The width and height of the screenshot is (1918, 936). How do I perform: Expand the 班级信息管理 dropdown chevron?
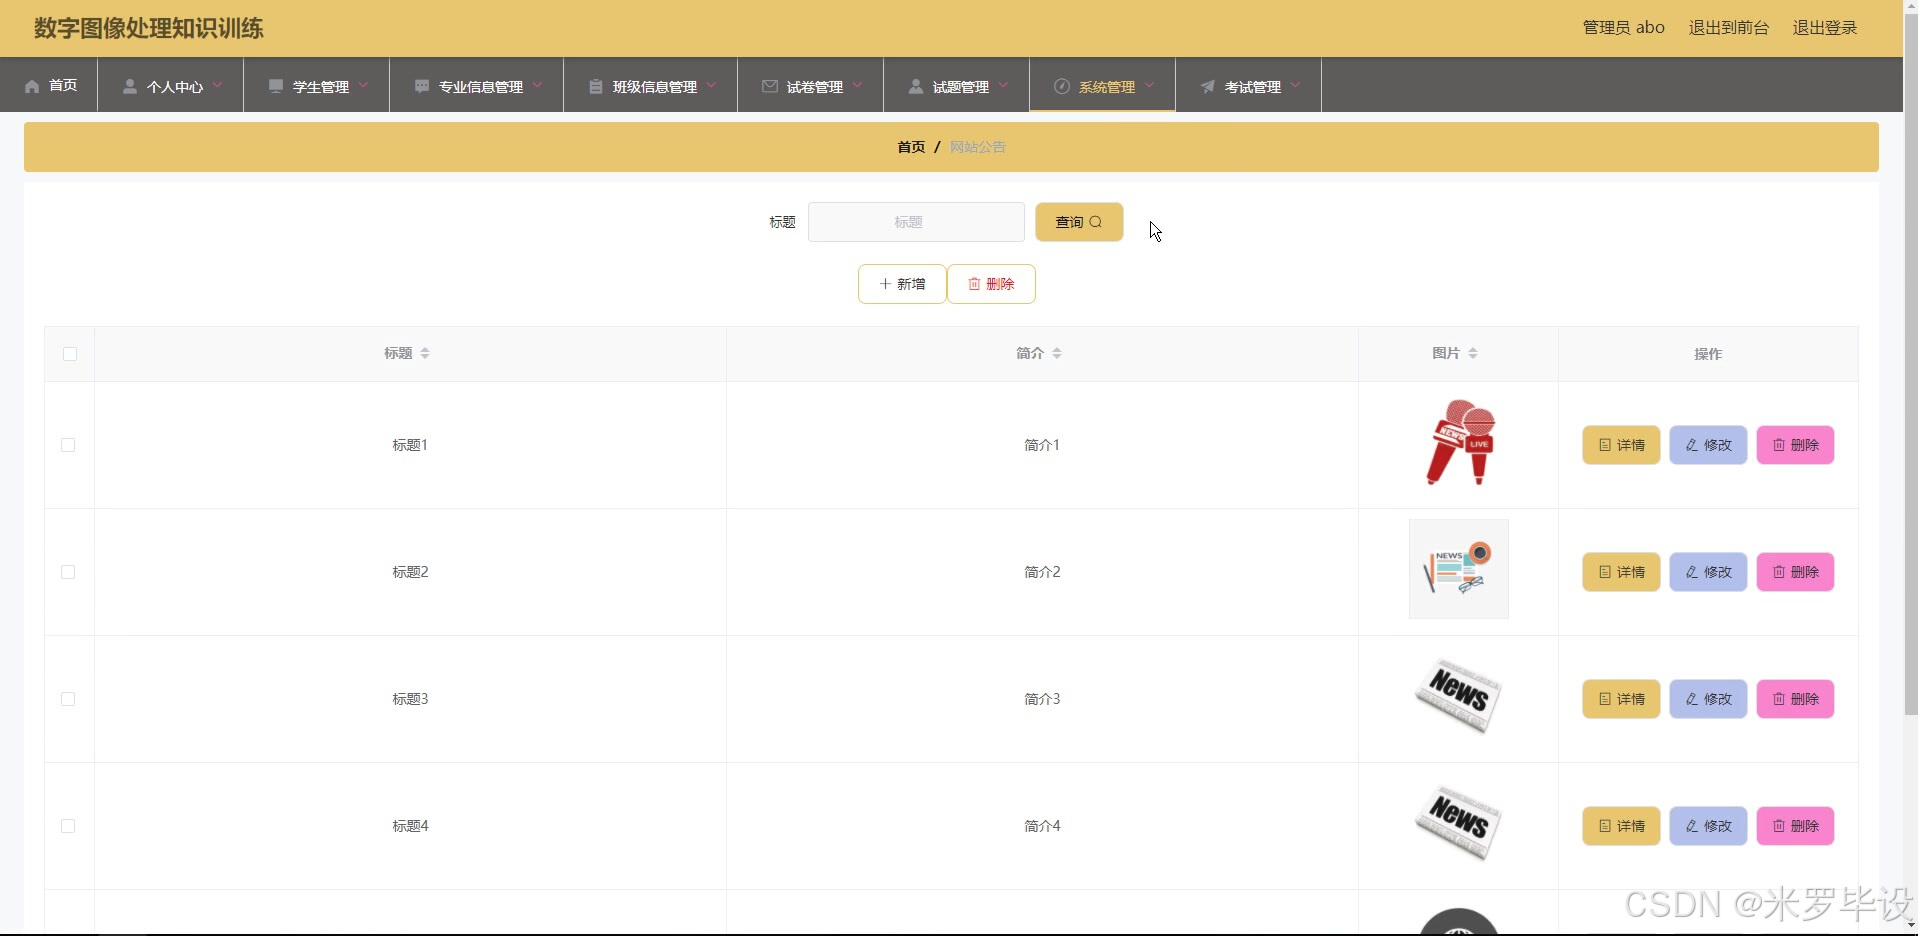(711, 86)
